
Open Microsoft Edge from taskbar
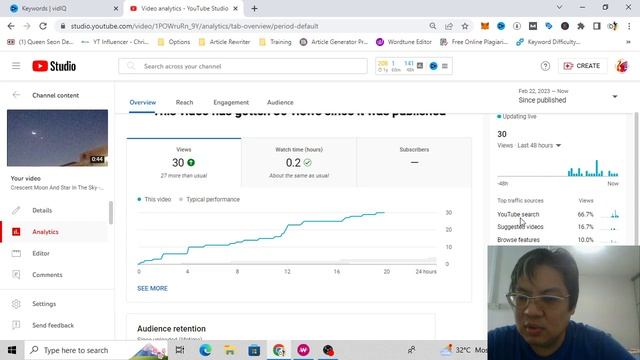click(x=205, y=350)
